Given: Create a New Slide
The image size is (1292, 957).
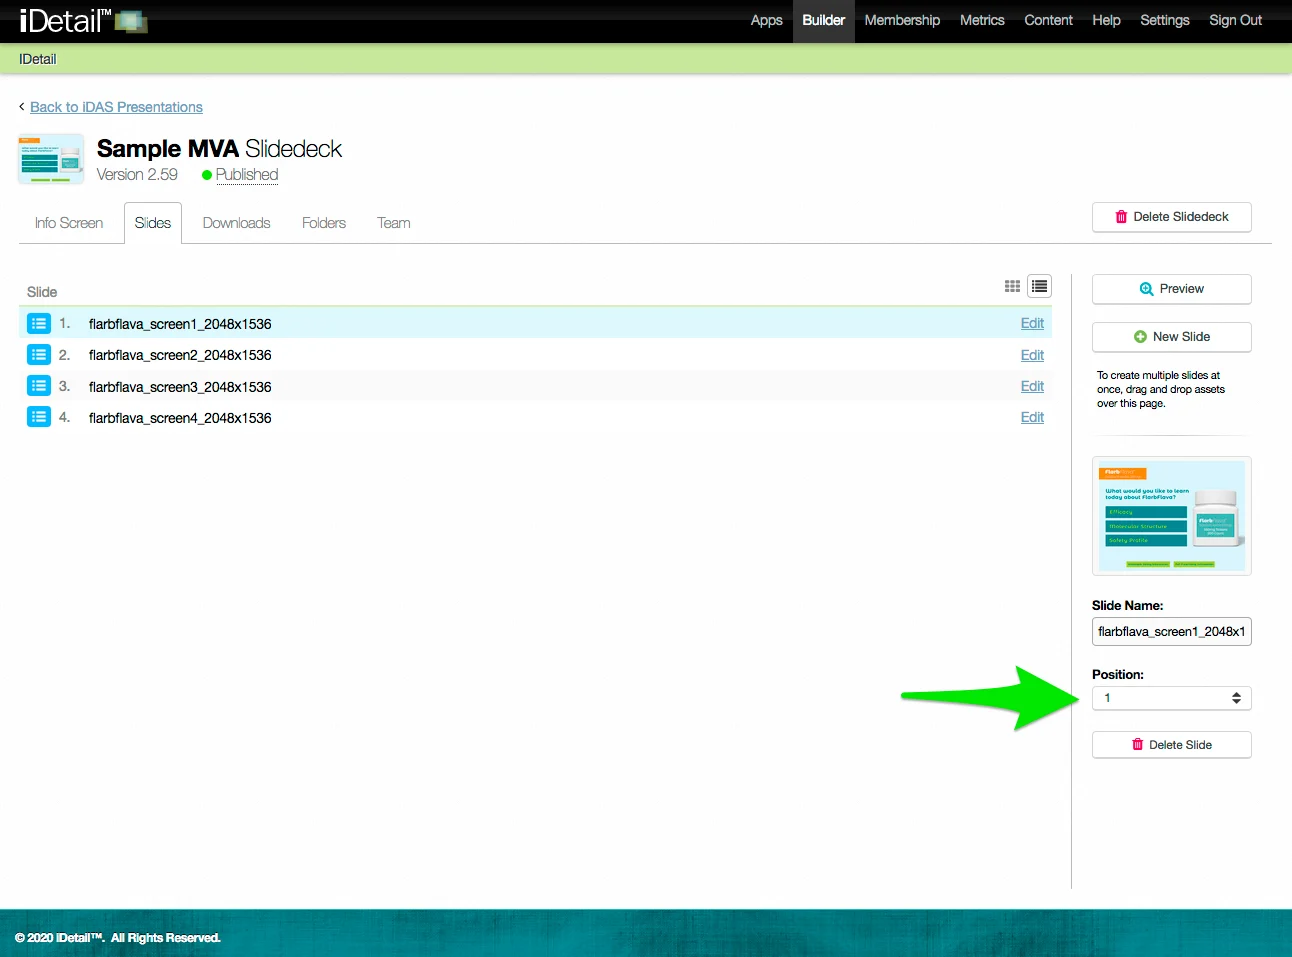Looking at the screenshot, I should (1172, 337).
